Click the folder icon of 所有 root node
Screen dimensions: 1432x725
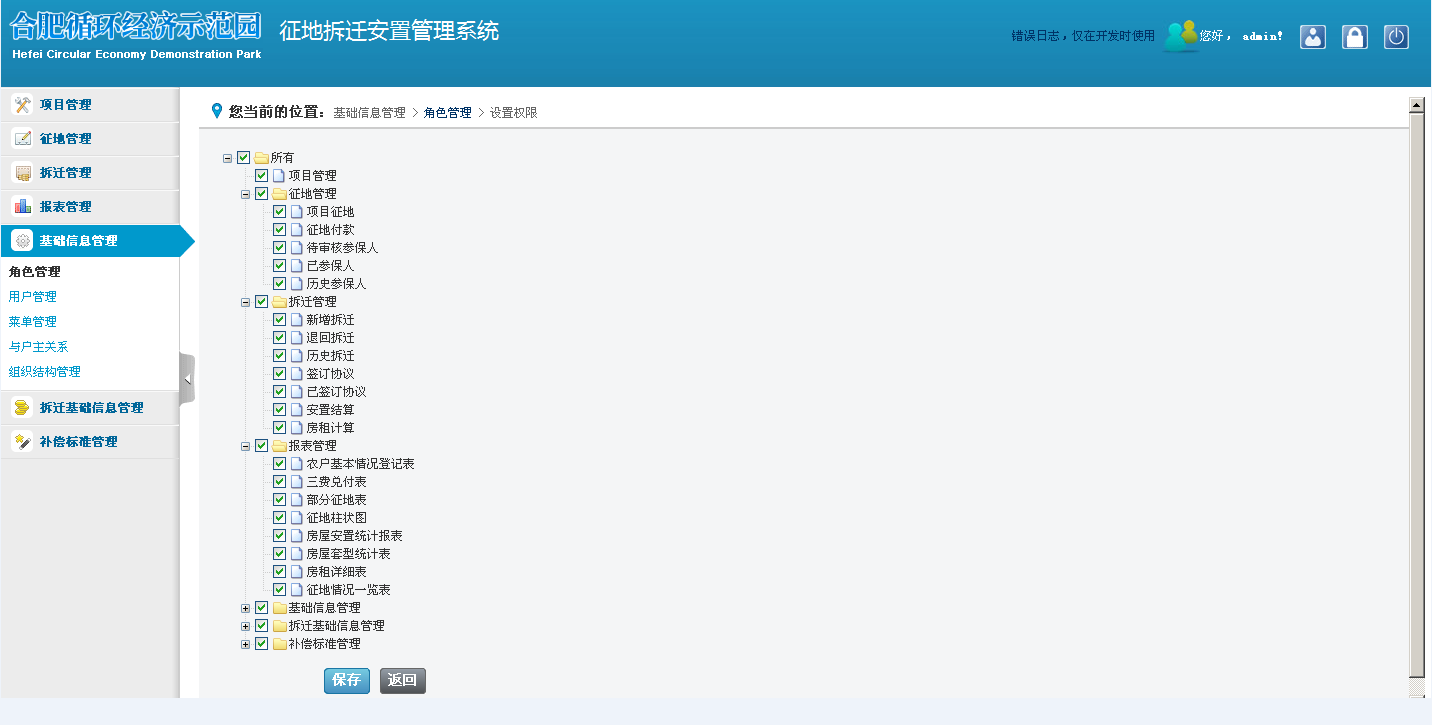(x=261, y=158)
